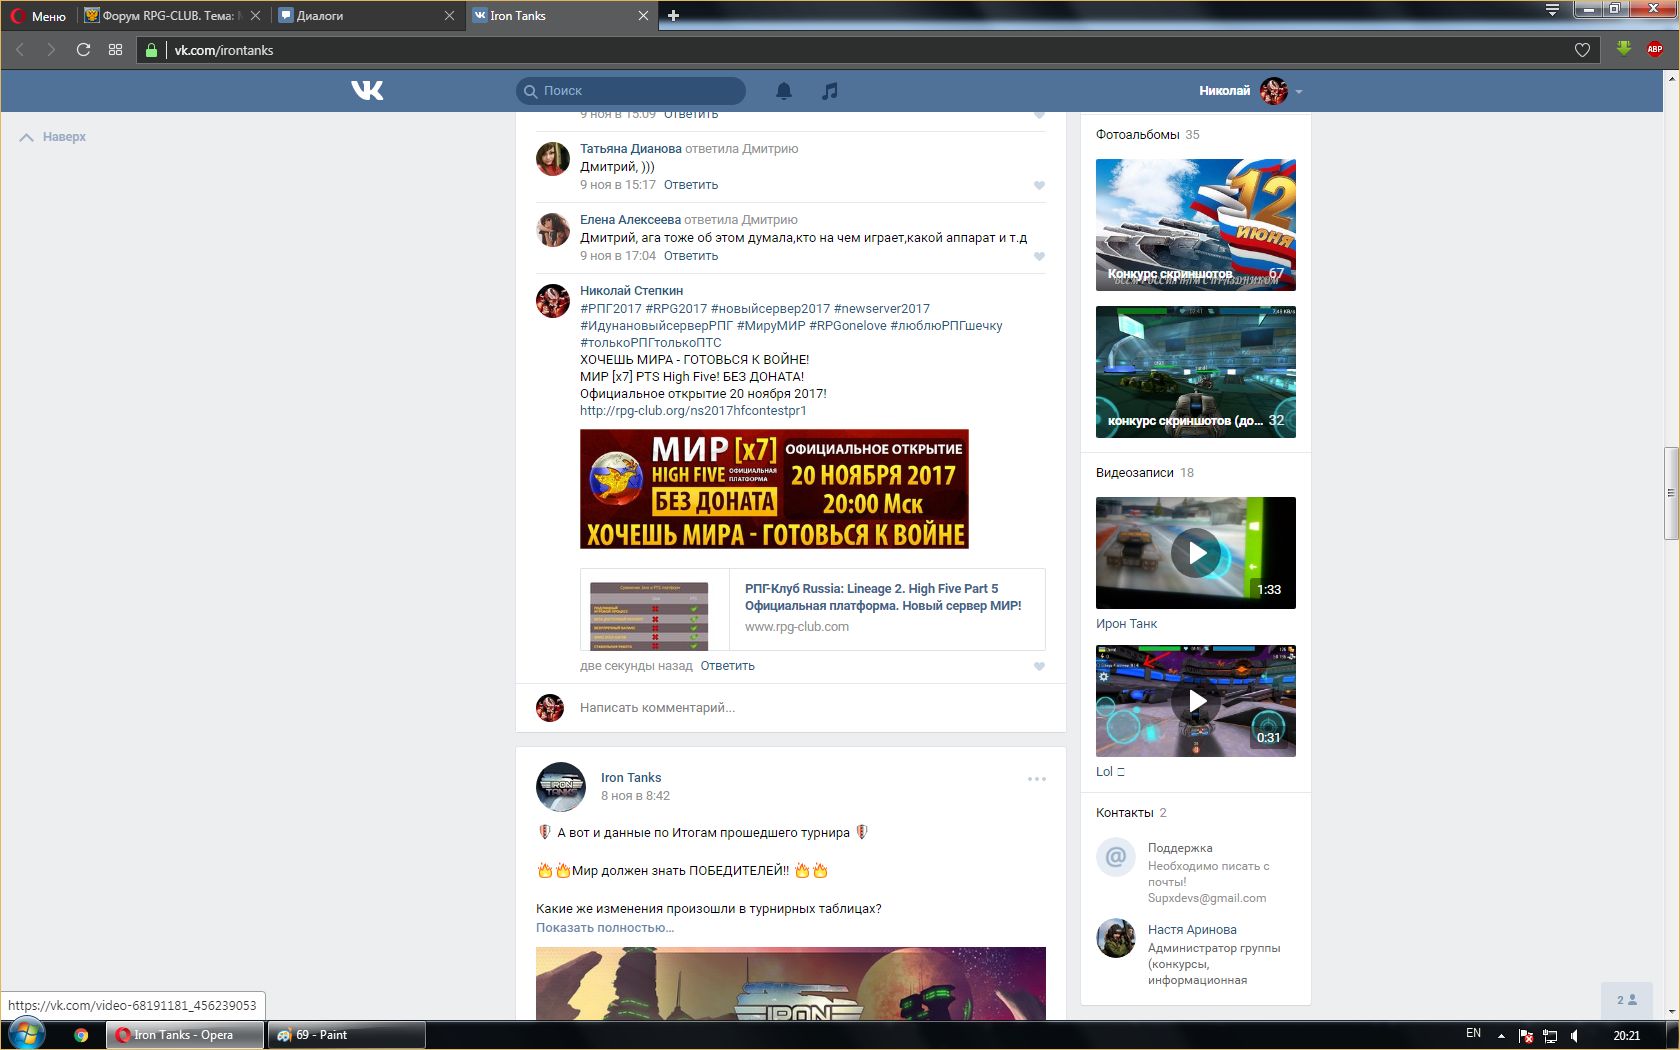Open the rpg-club.org contest link
This screenshot has height=1050, width=1680.
coord(693,411)
